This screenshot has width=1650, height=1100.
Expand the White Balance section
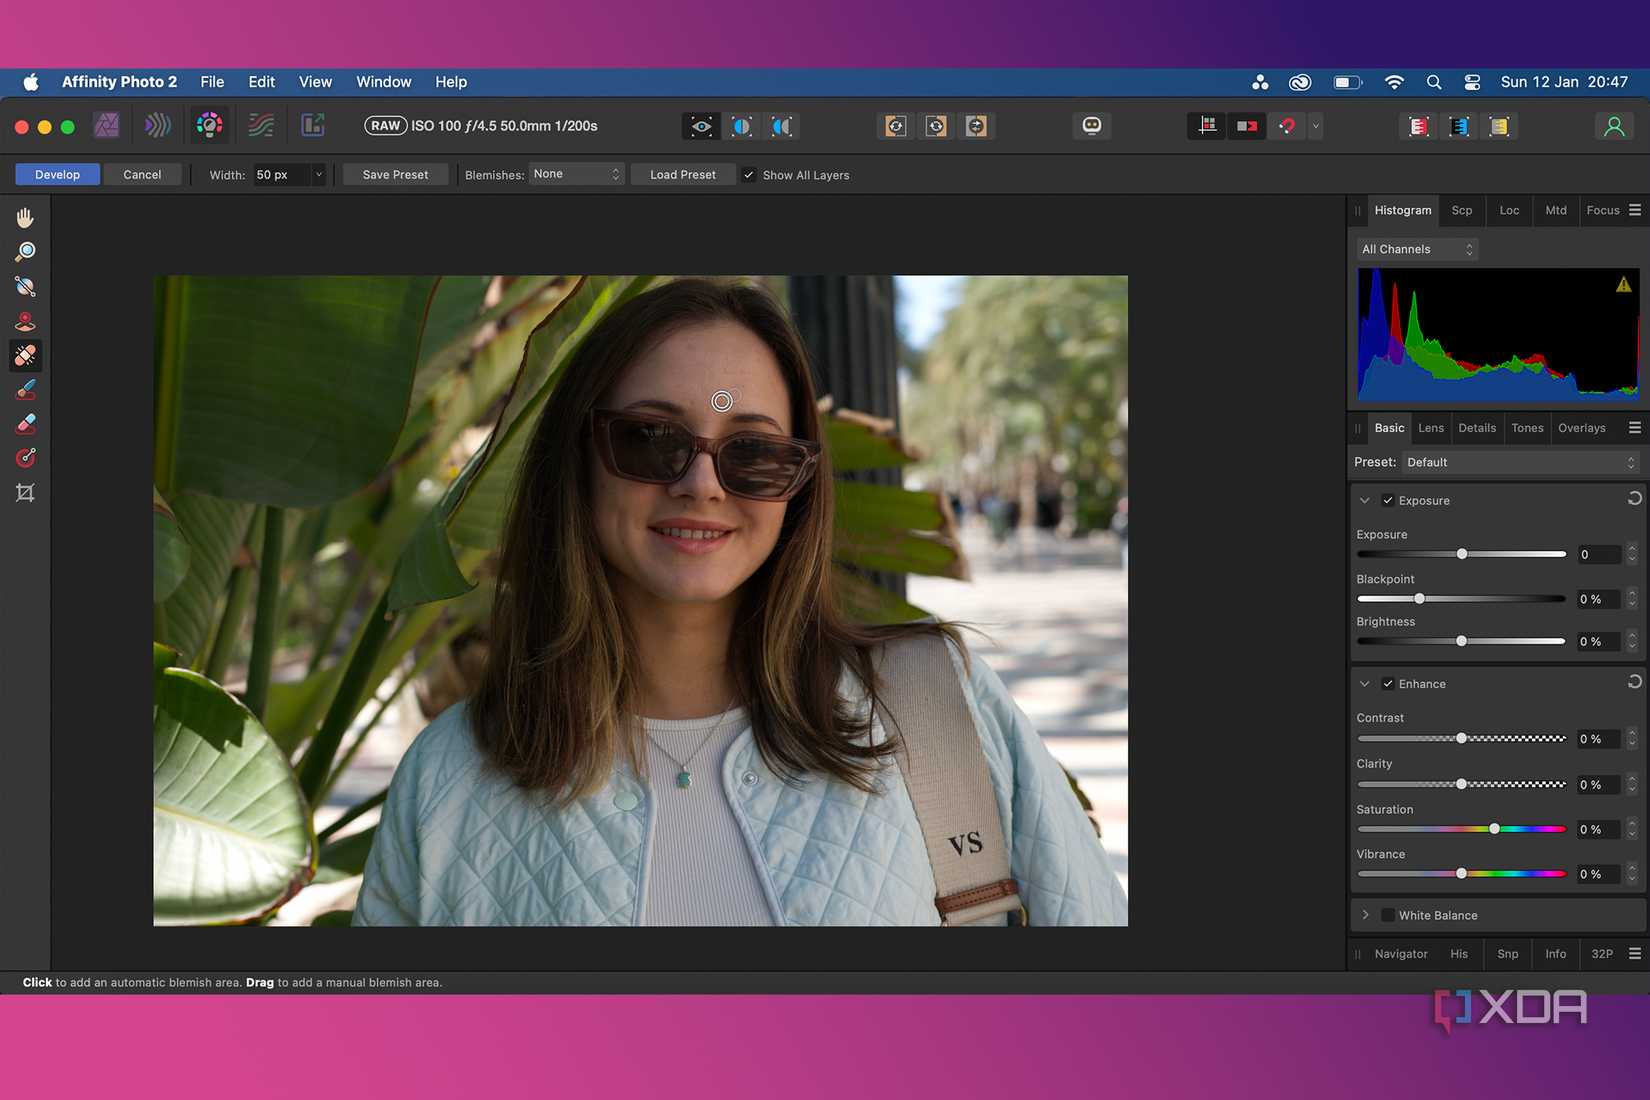(x=1366, y=914)
